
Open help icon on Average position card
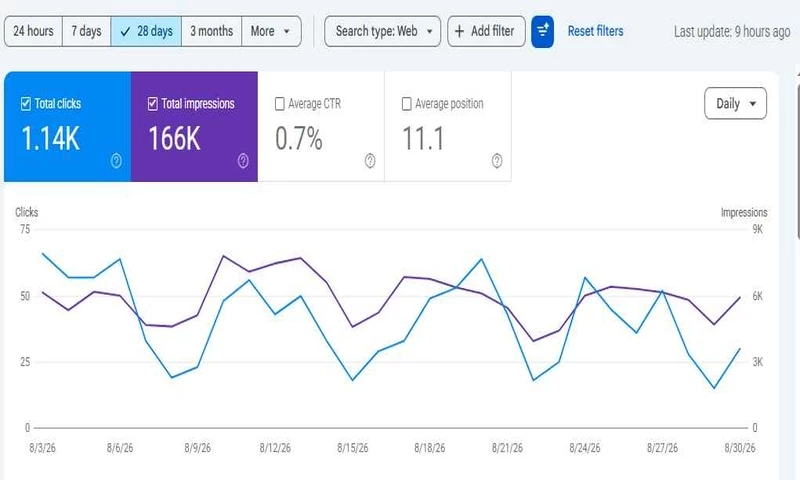click(x=497, y=161)
